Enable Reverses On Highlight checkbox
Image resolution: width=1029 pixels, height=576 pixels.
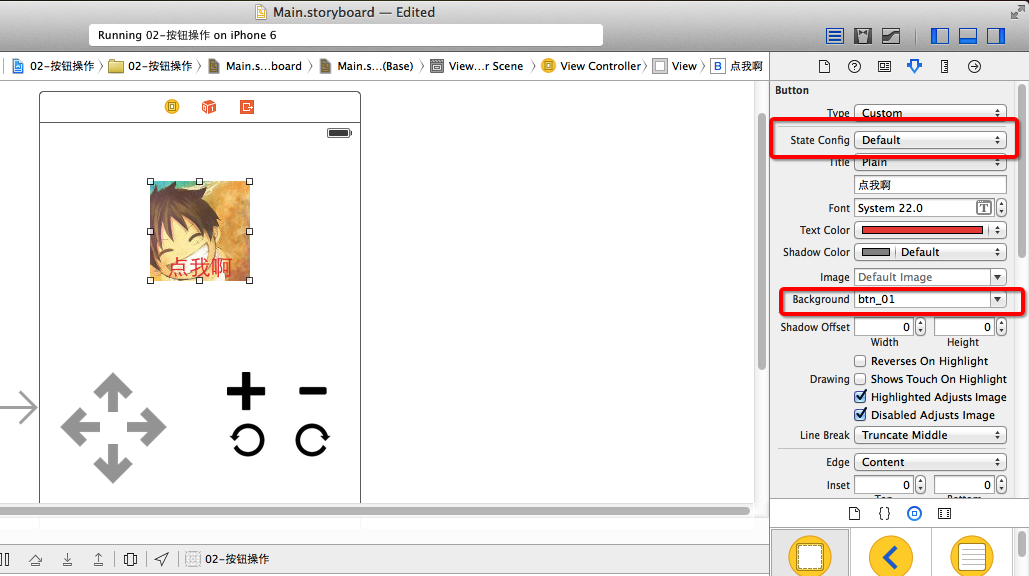pos(860,361)
